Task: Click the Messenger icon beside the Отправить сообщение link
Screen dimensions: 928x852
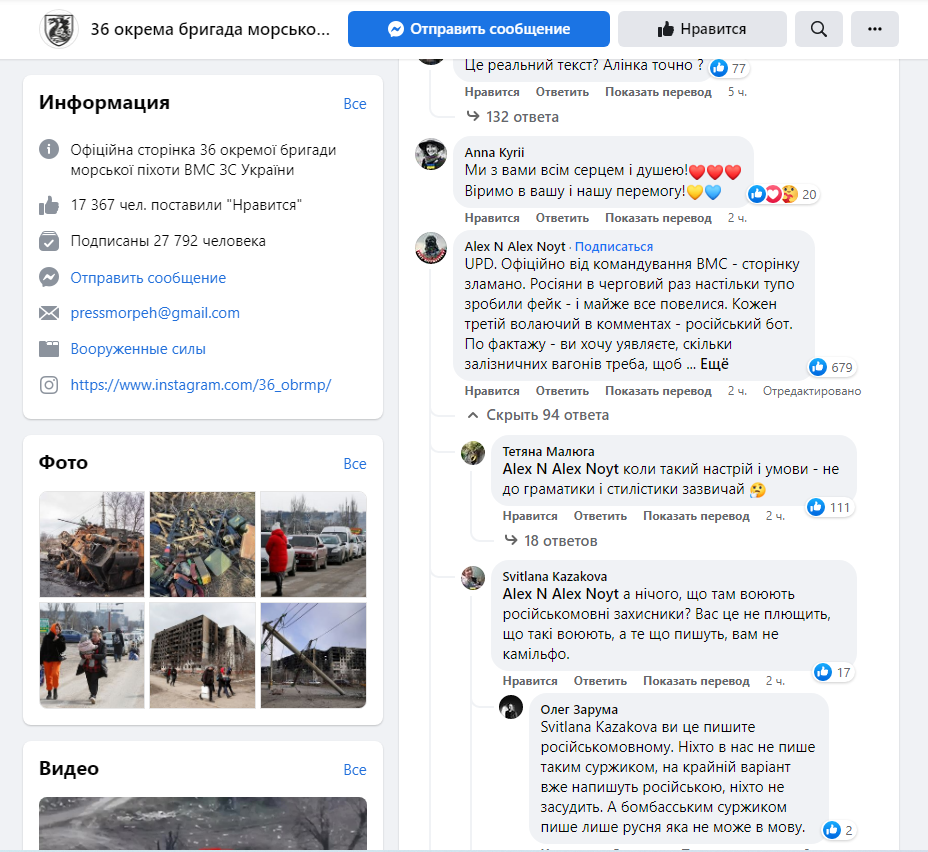Action: click(49, 277)
